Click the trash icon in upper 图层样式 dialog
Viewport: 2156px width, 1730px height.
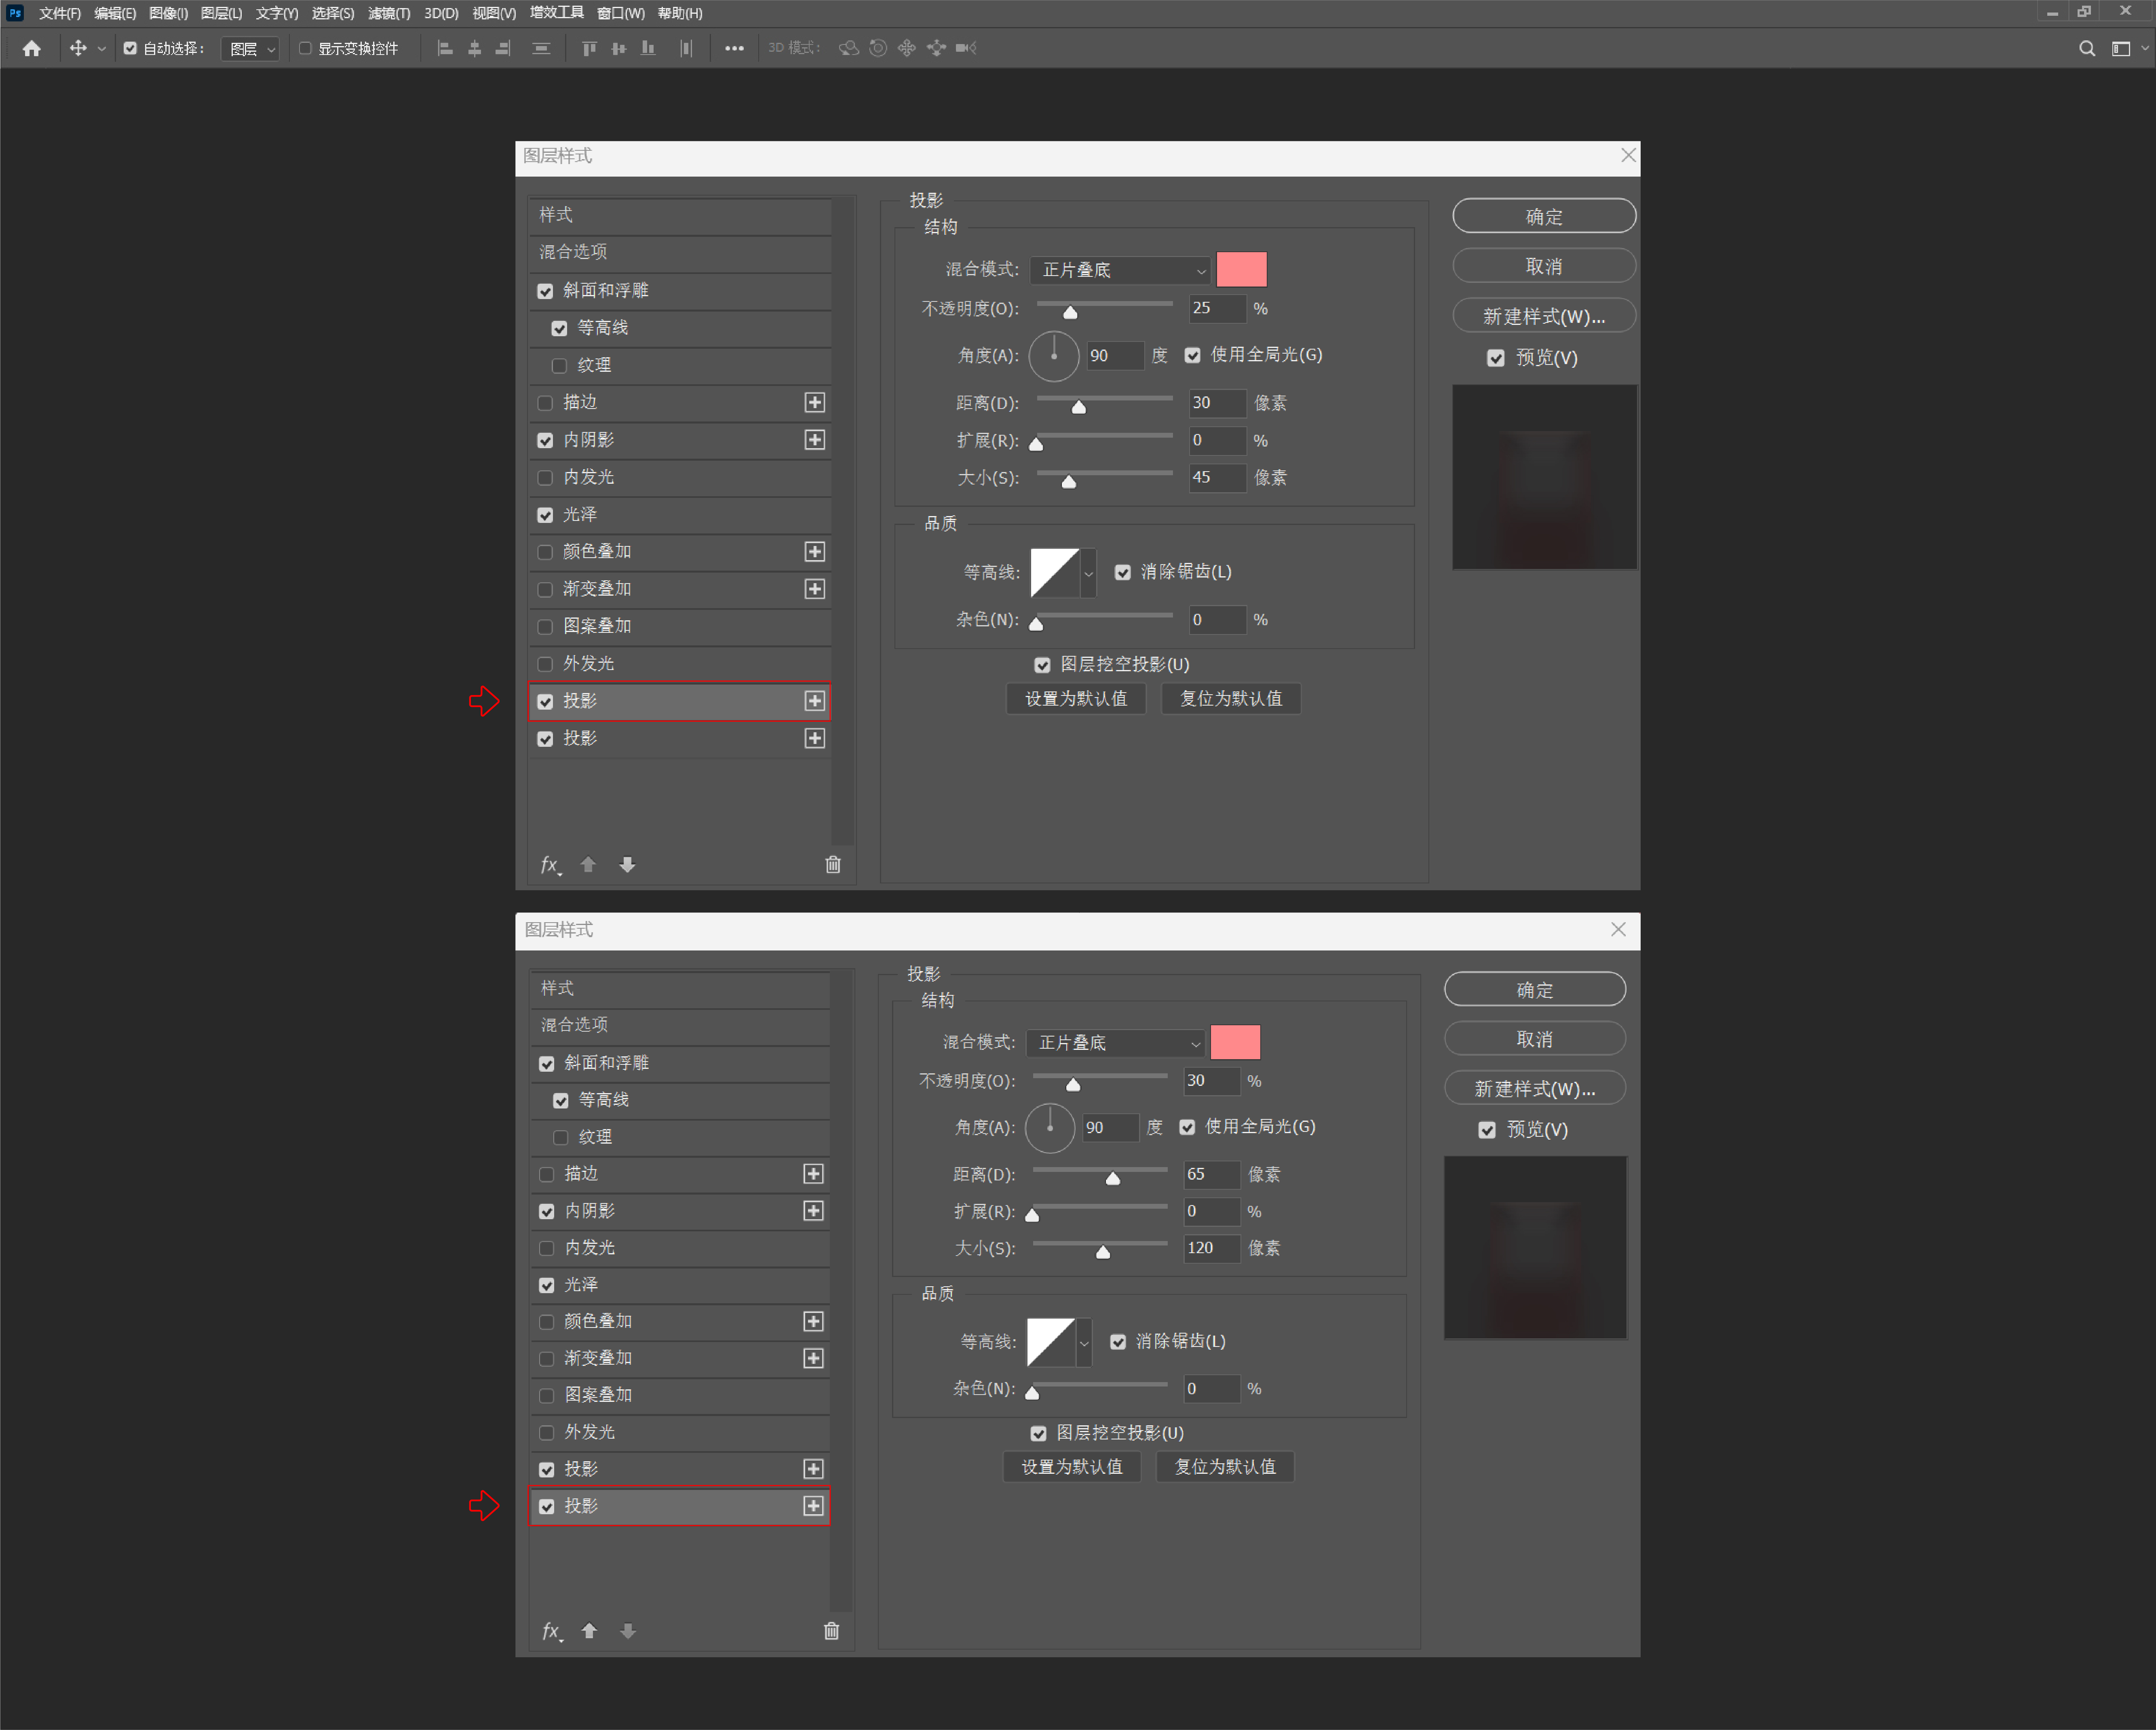click(833, 865)
